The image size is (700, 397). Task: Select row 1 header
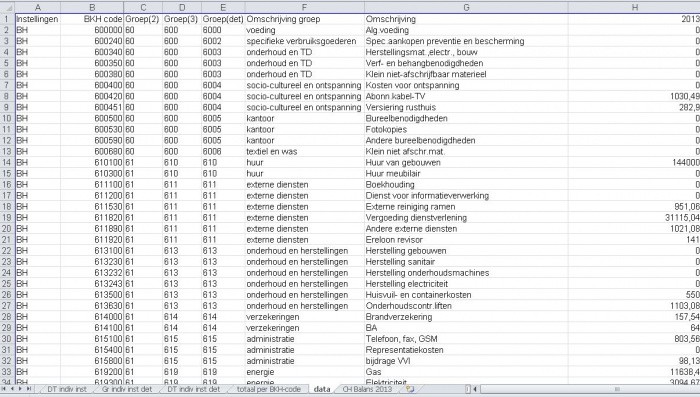tap(7, 19)
